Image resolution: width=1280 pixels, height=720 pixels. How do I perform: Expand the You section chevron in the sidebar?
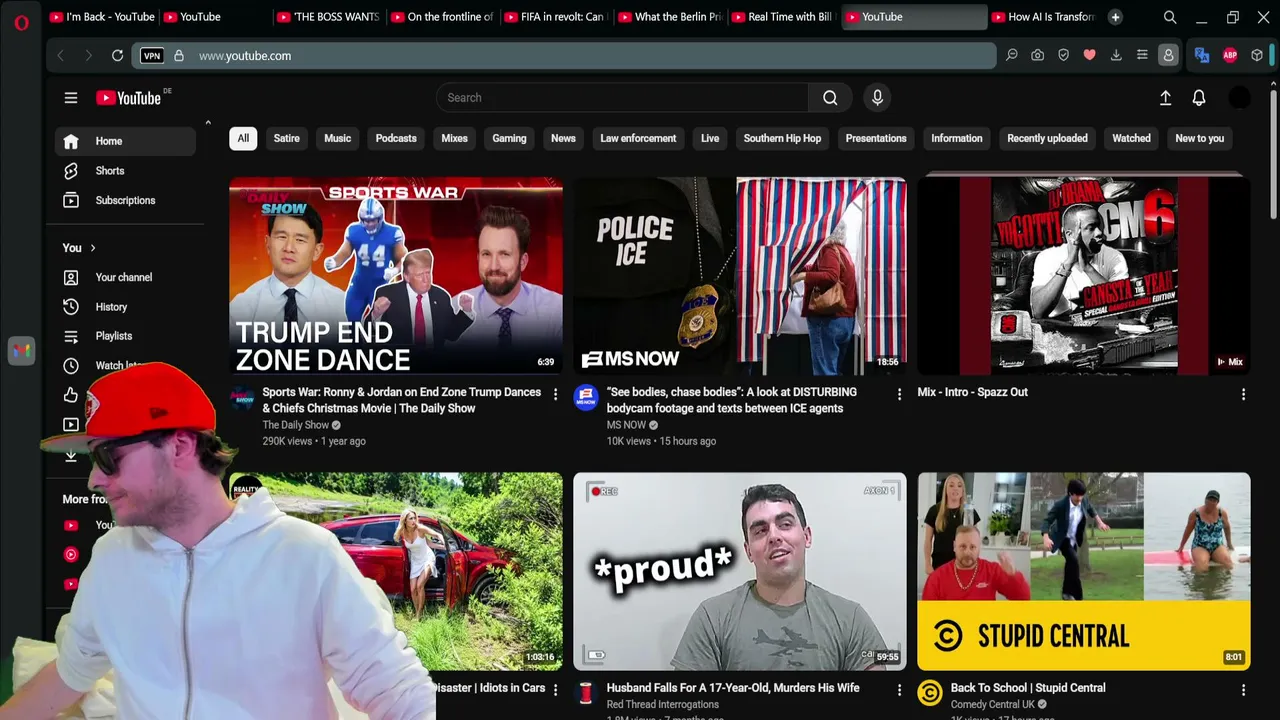(x=93, y=248)
